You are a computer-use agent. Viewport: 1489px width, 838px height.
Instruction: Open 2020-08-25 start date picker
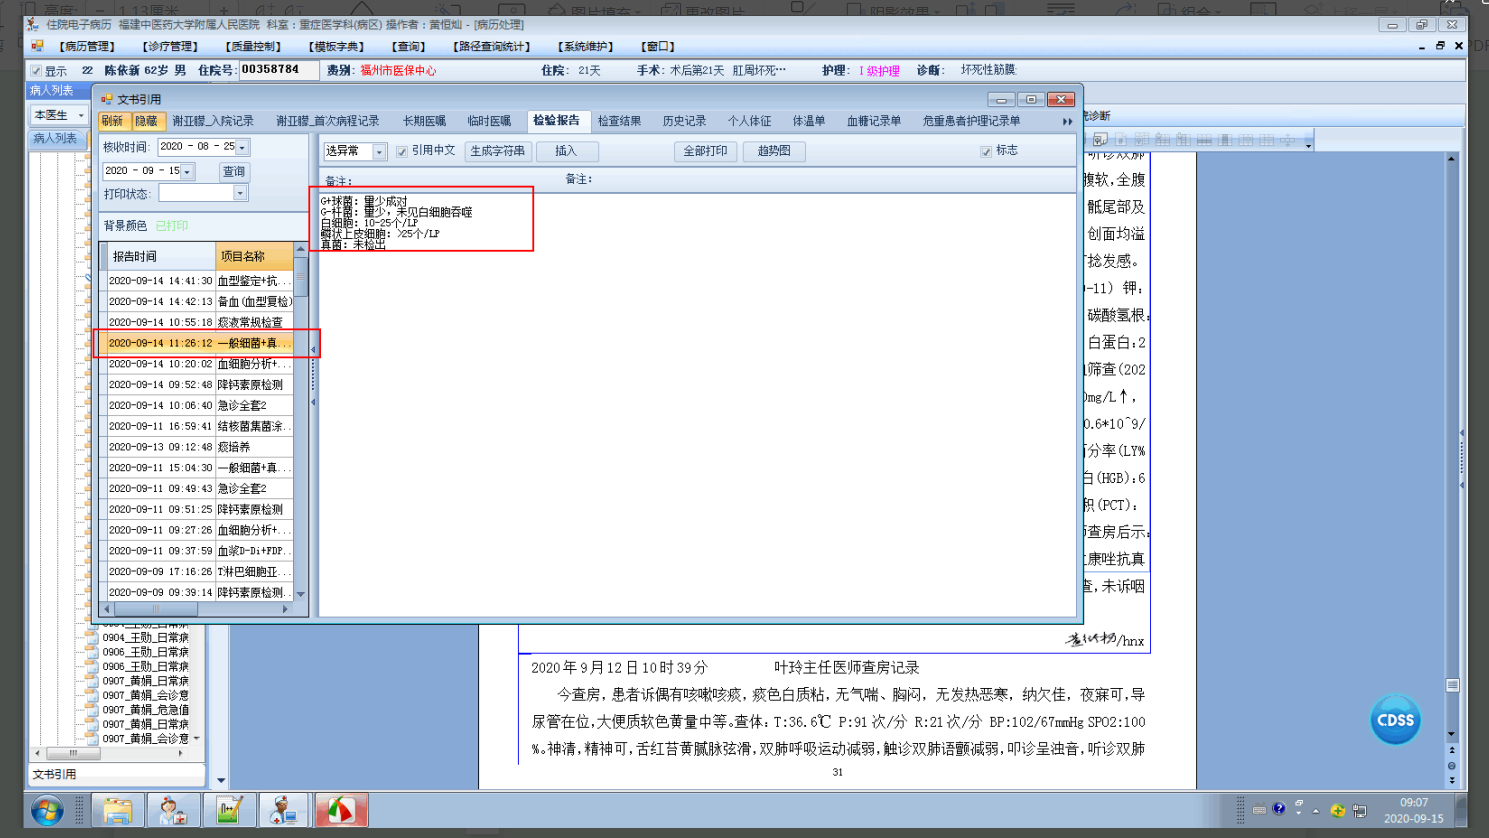(242, 147)
